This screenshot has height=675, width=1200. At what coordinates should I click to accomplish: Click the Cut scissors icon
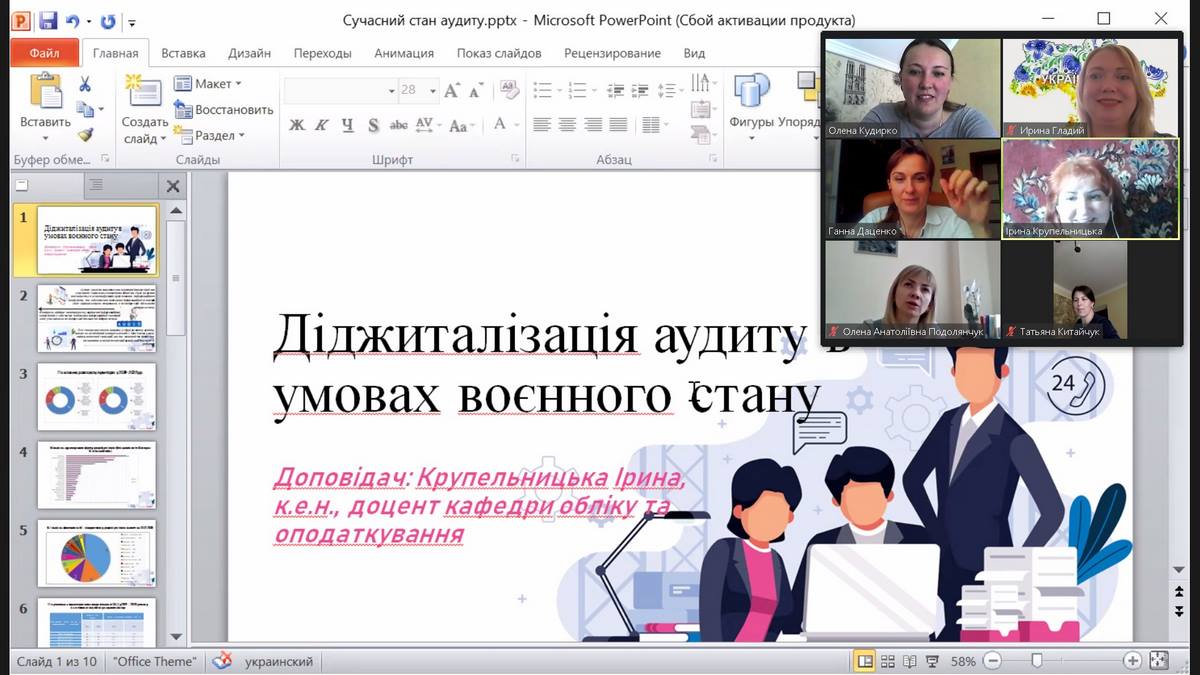coord(85,85)
